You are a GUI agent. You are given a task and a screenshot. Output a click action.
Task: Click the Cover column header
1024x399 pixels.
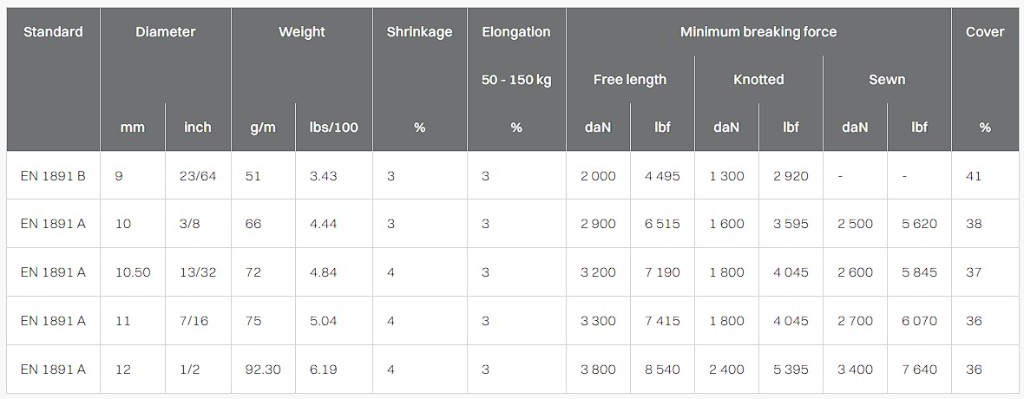pyautogui.click(x=985, y=32)
